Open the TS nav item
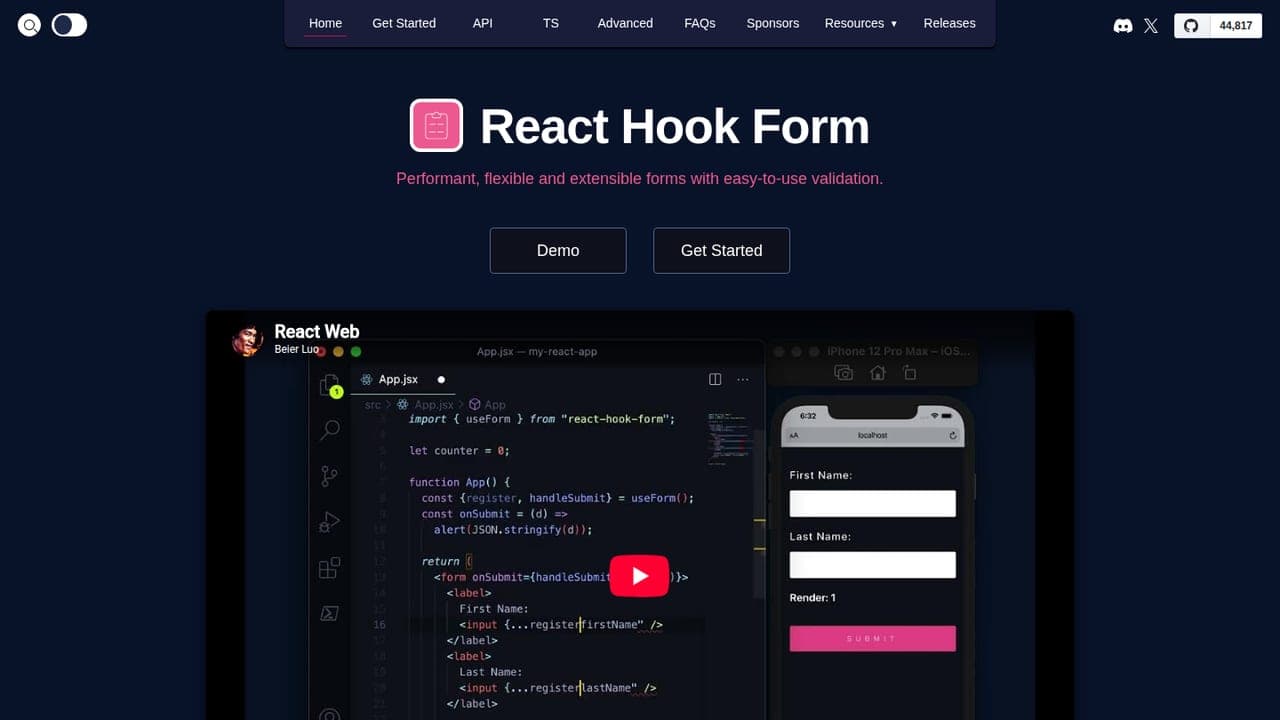Viewport: 1280px width, 720px height. click(551, 23)
